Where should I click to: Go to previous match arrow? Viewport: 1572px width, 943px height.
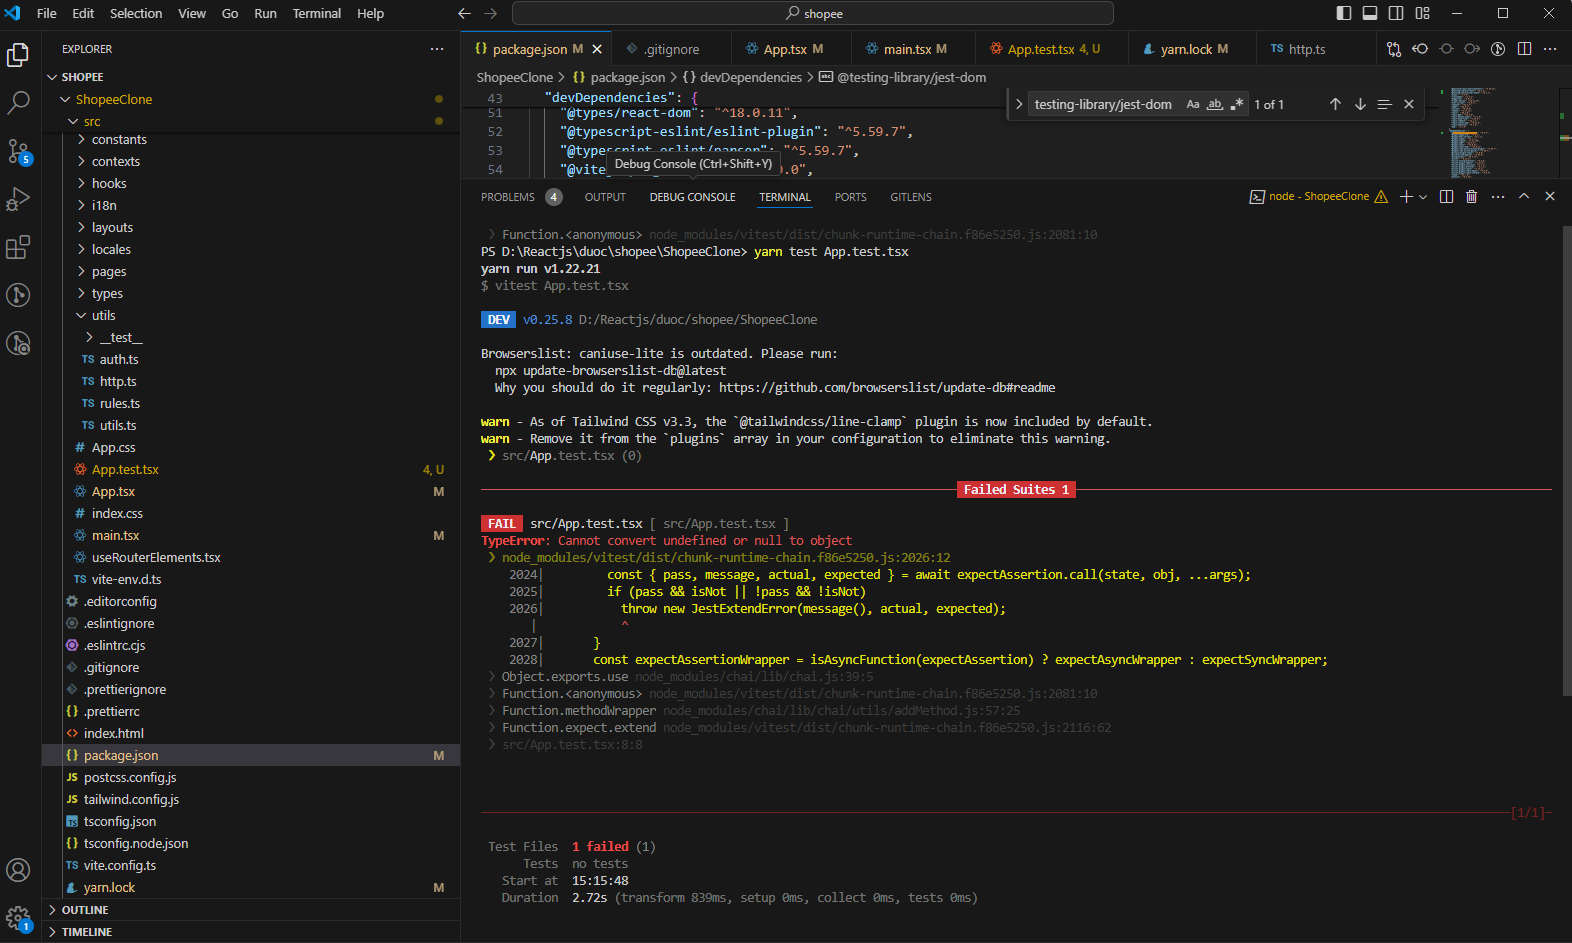click(x=1335, y=104)
